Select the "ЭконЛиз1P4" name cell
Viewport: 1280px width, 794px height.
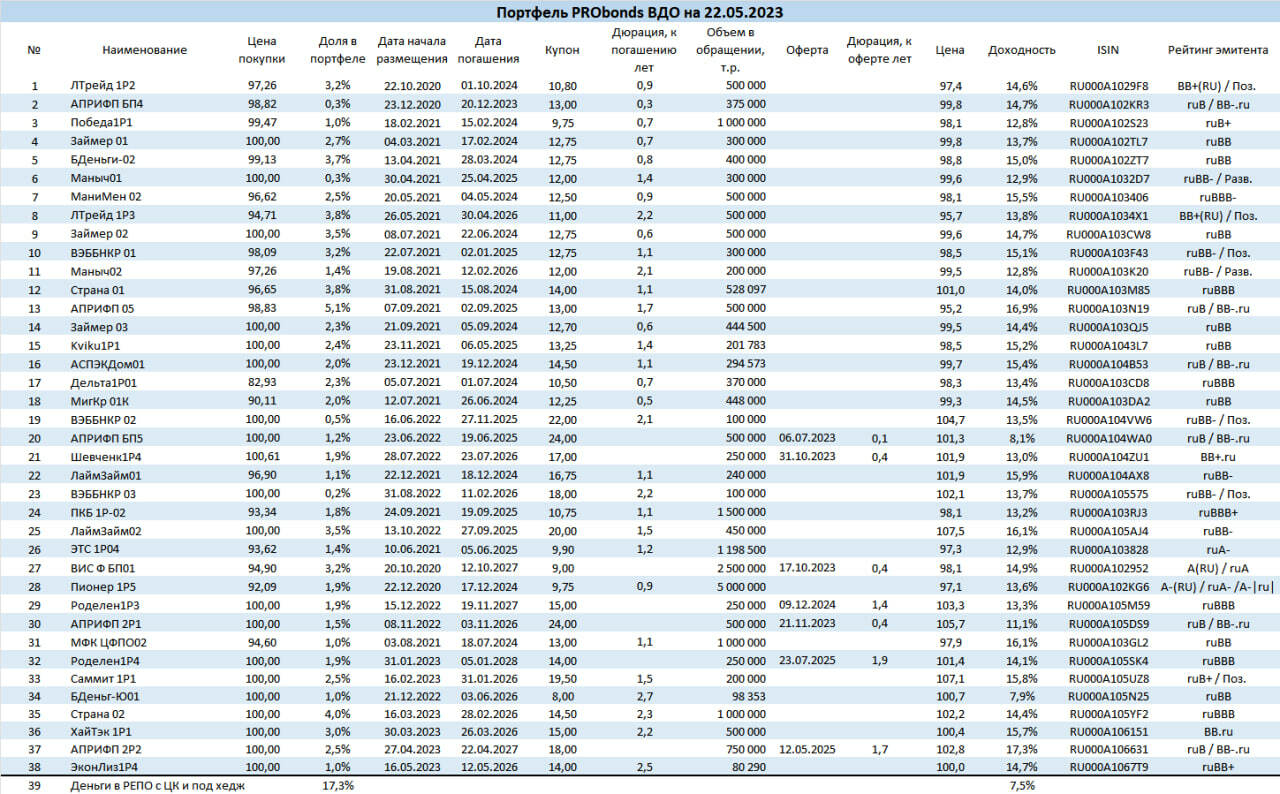pyautogui.click(x=105, y=767)
